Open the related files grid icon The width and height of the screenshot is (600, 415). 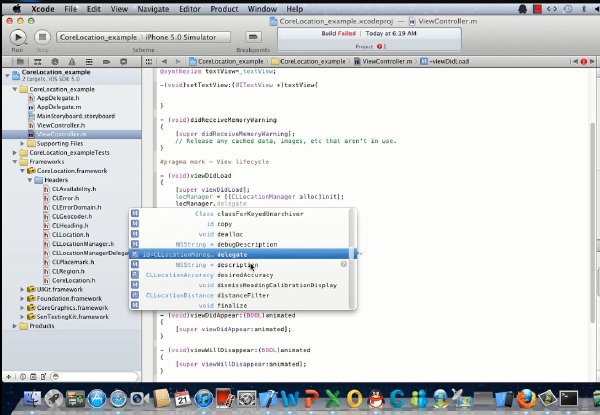[x=149, y=62]
